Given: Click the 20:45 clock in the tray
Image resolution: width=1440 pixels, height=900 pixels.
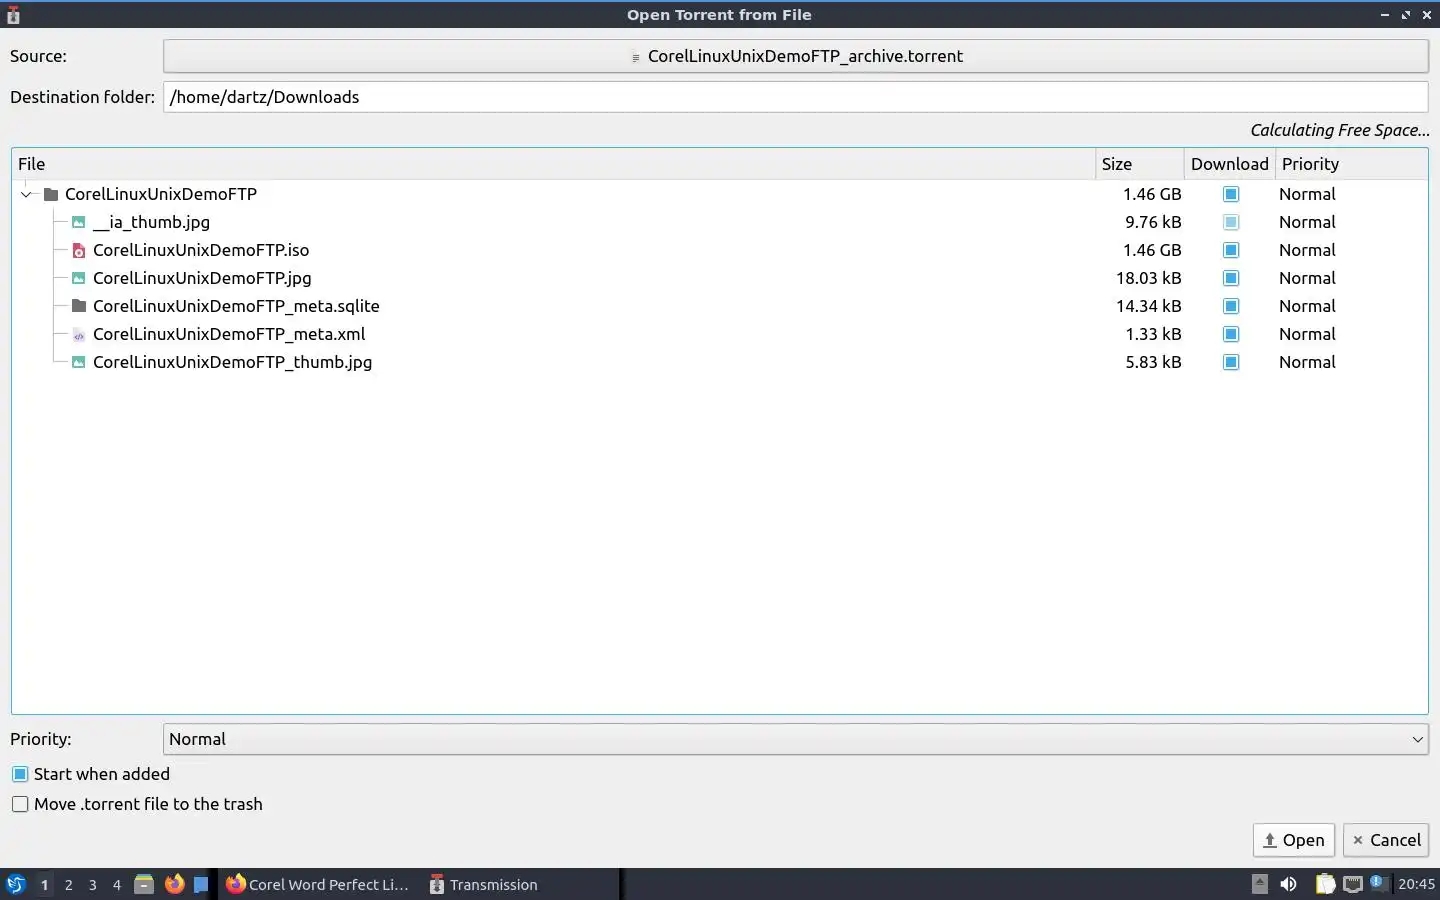Looking at the screenshot, I should click(1416, 884).
